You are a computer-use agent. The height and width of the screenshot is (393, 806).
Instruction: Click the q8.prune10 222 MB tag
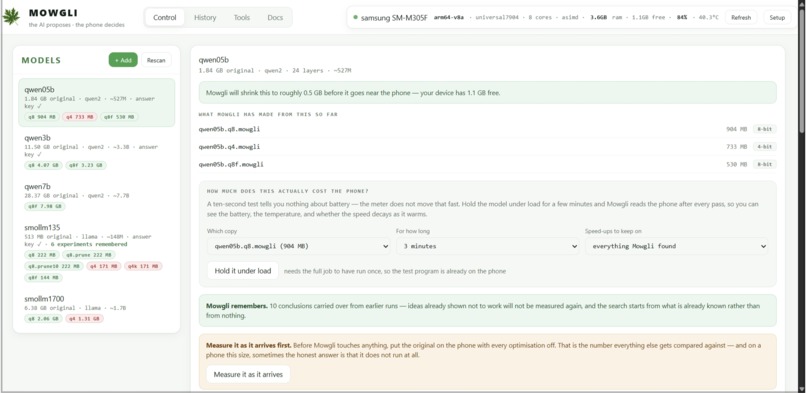[53, 266]
